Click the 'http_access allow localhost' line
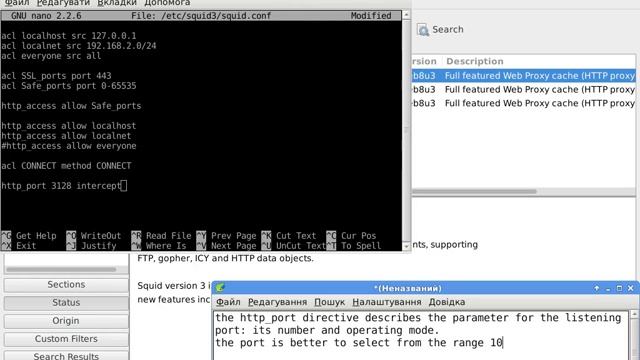Image resolution: width=640 pixels, height=360 pixels. point(69,126)
